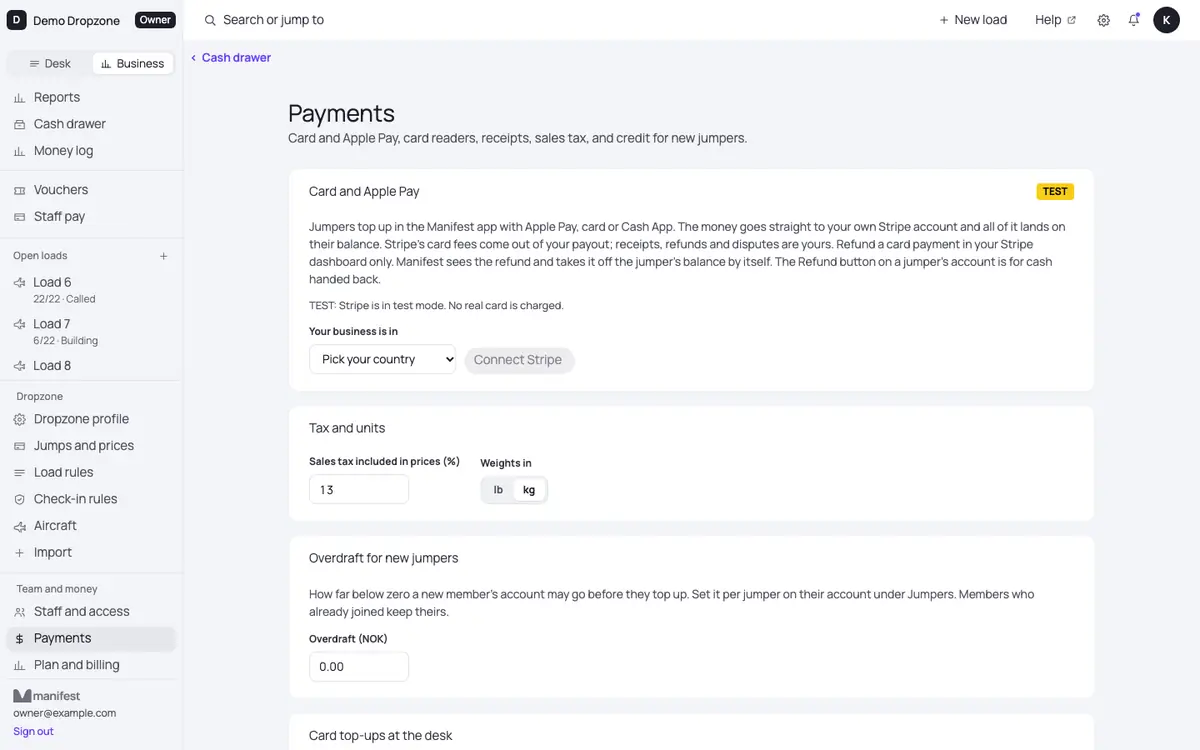The image size is (1200, 750).
Task: Open Reports in sidebar
Action: [x=91, y=98]
